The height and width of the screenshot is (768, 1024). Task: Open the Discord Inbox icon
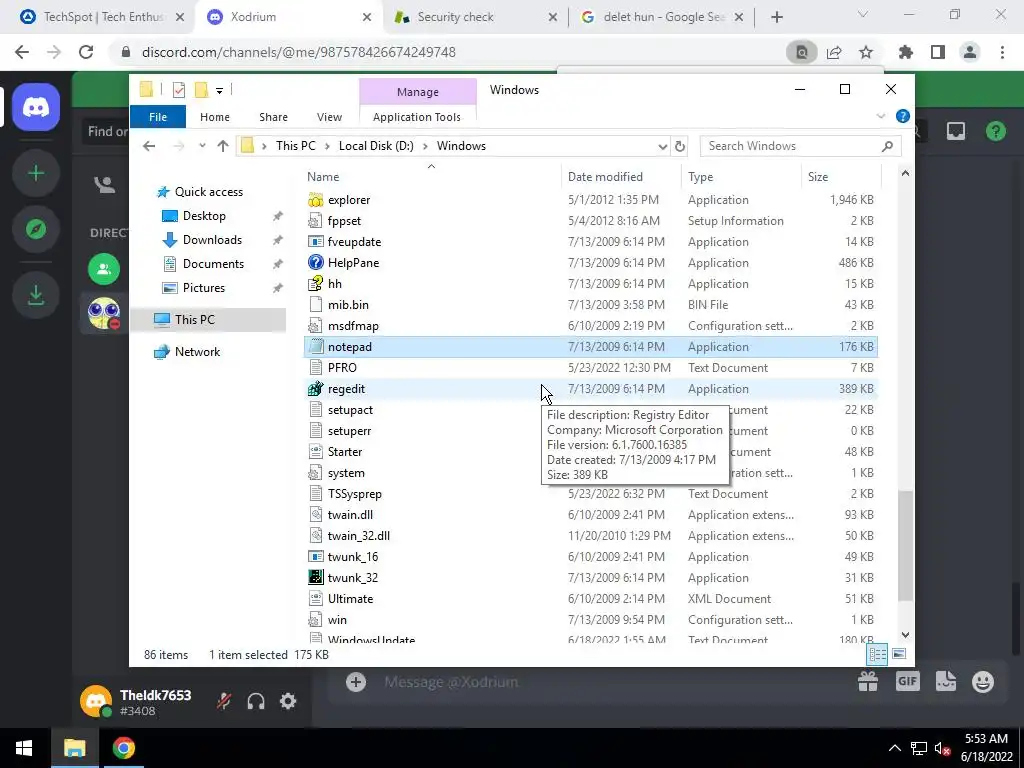[x=955, y=131]
